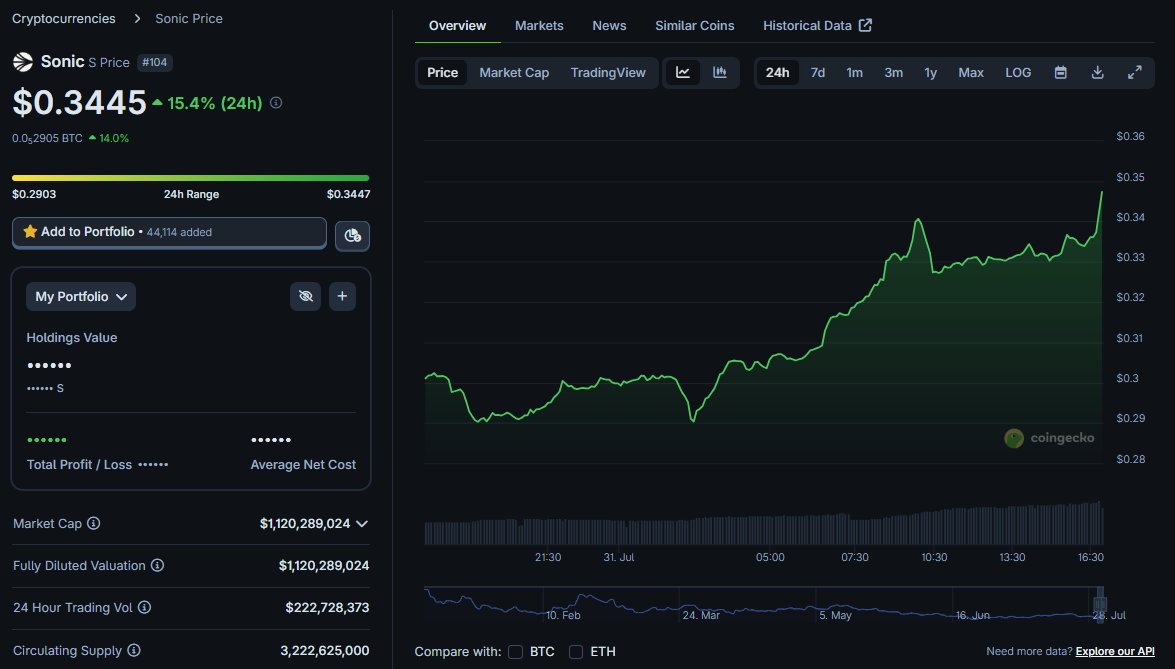Viewport: 1175px width, 669px height.
Task: Click the star icon in Add to Portfolio
Action: click(x=30, y=231)
